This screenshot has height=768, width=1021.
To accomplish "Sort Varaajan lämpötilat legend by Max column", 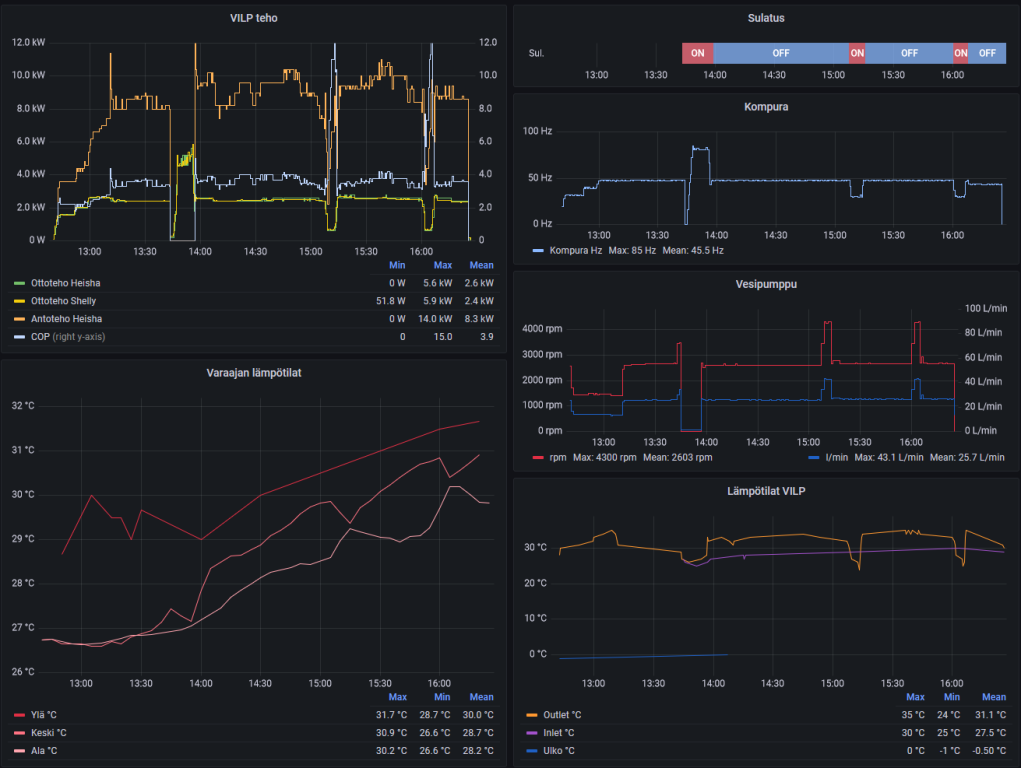I will 397,697.
